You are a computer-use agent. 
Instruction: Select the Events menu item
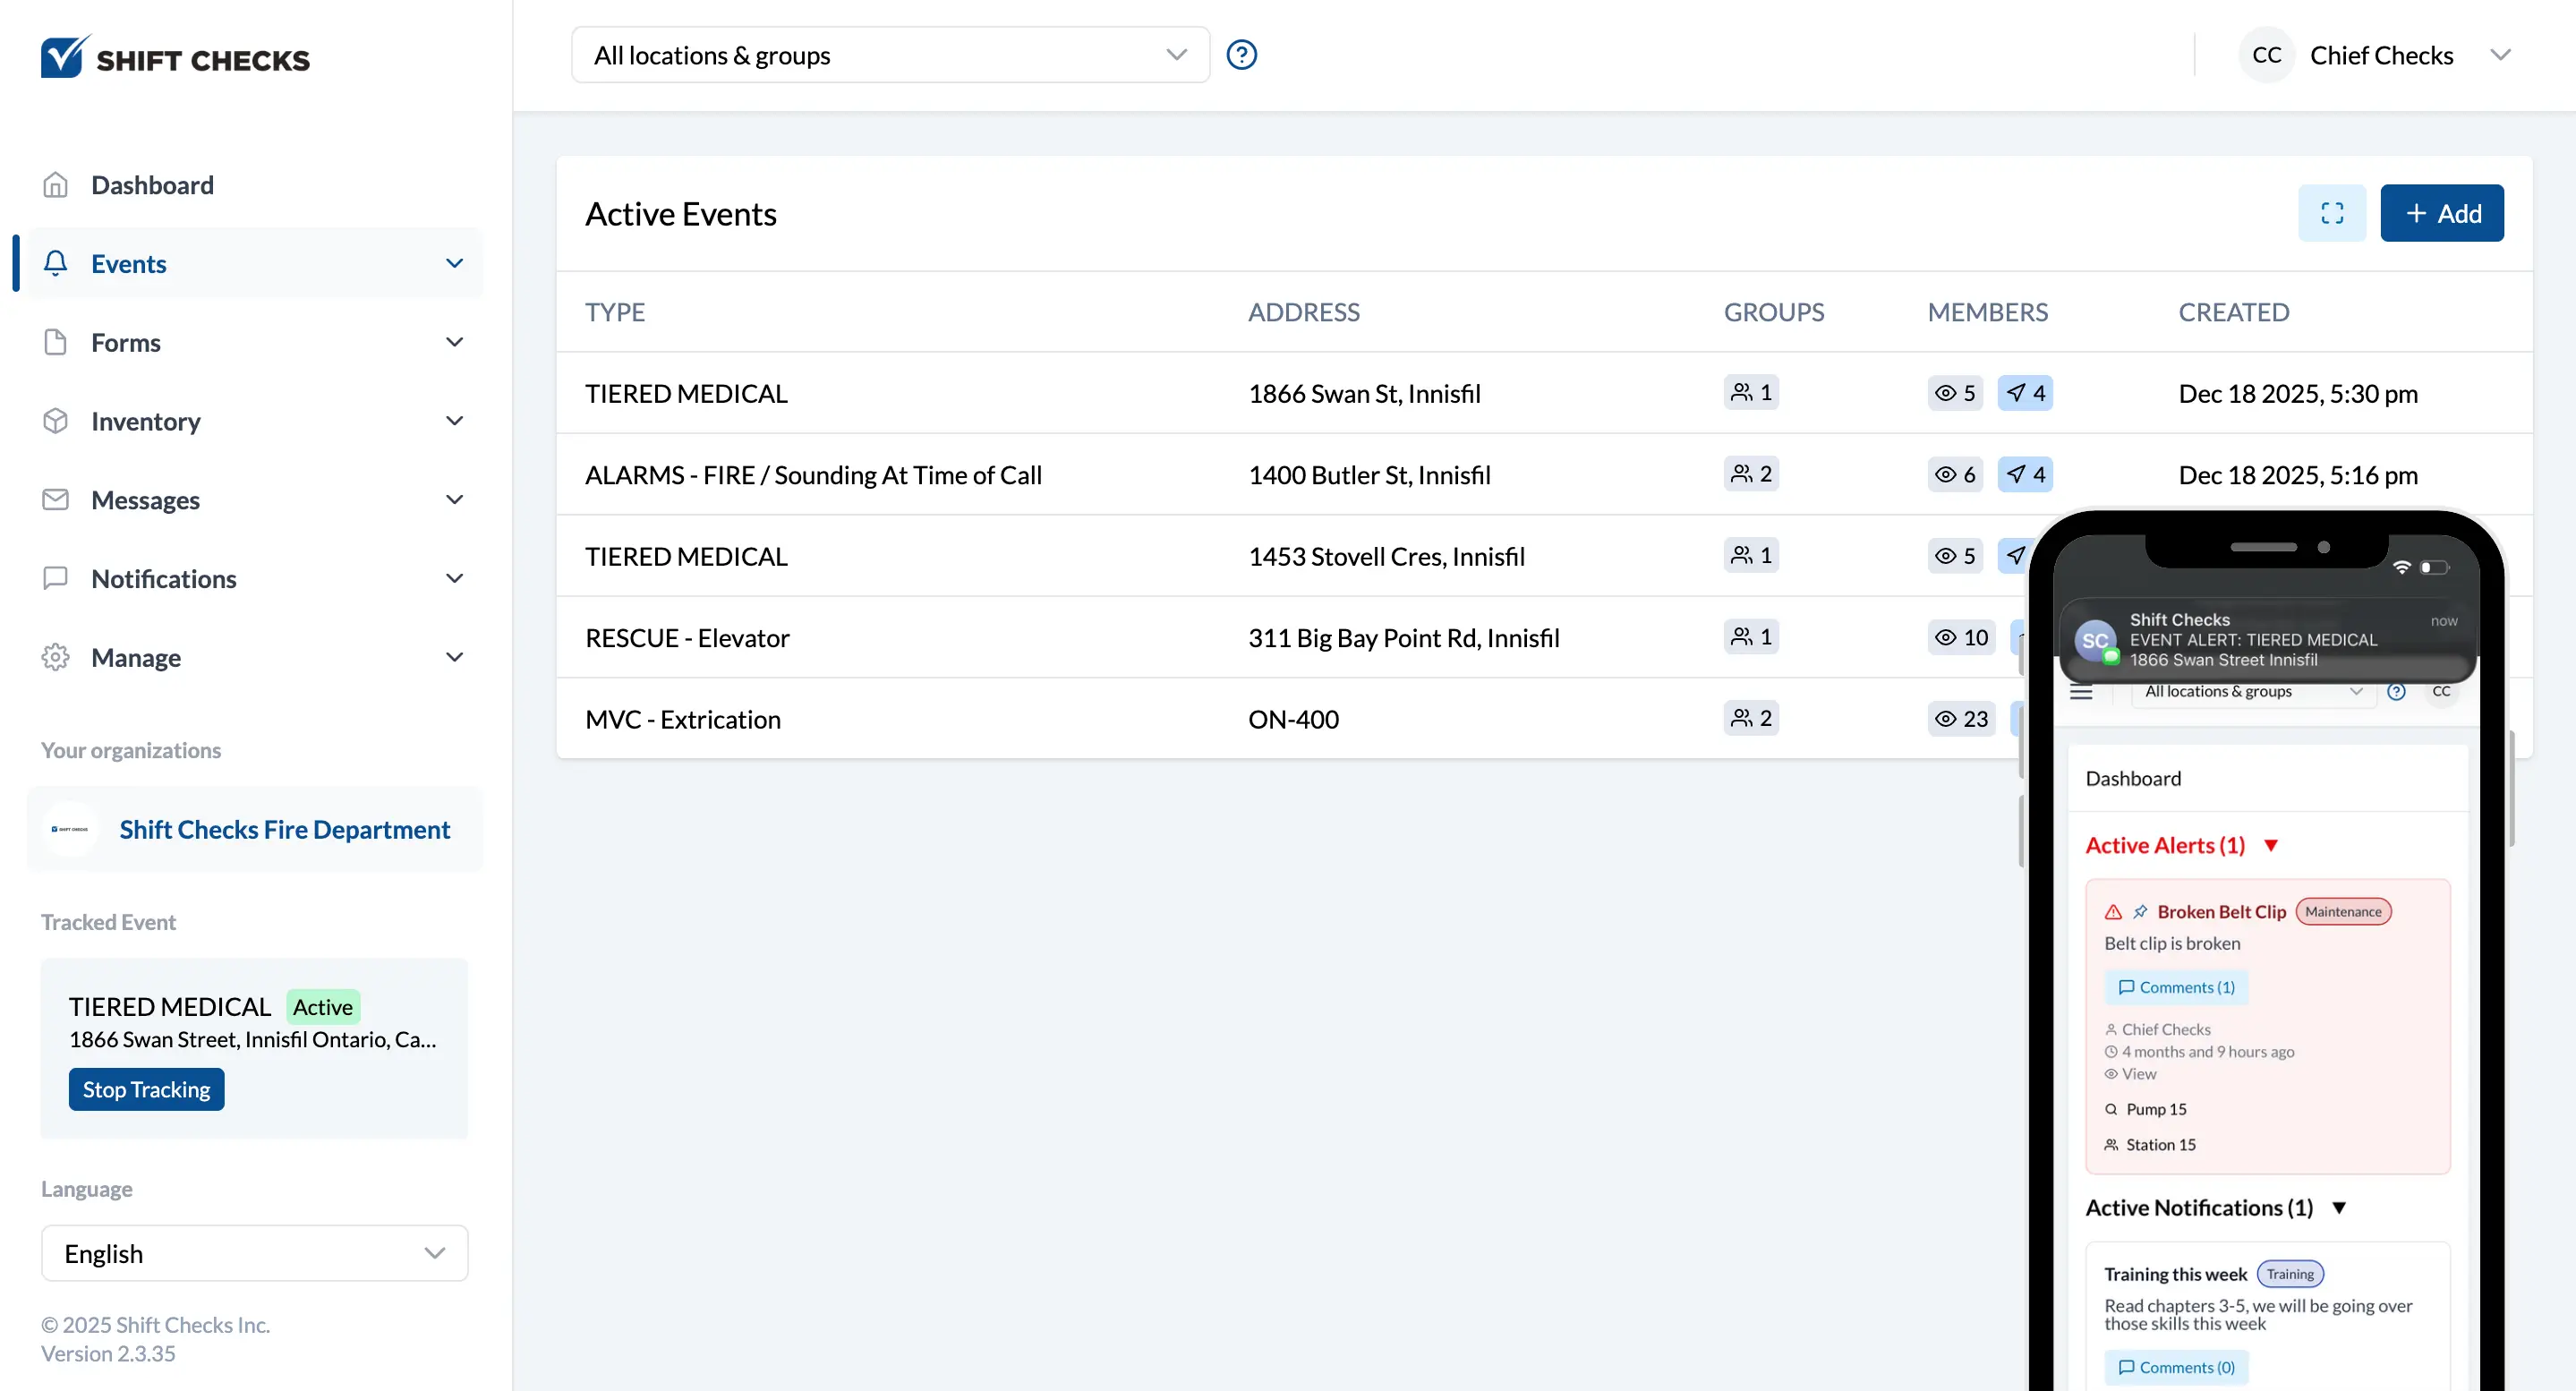click(x=129, y=264)
